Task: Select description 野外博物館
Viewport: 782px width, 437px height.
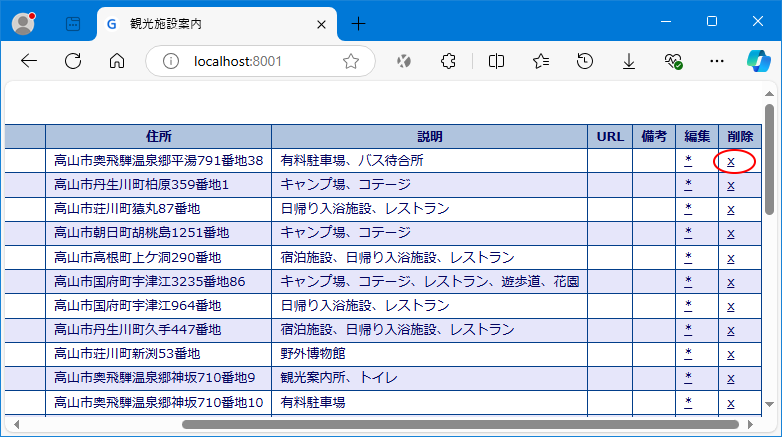Action: coord(313,354)
